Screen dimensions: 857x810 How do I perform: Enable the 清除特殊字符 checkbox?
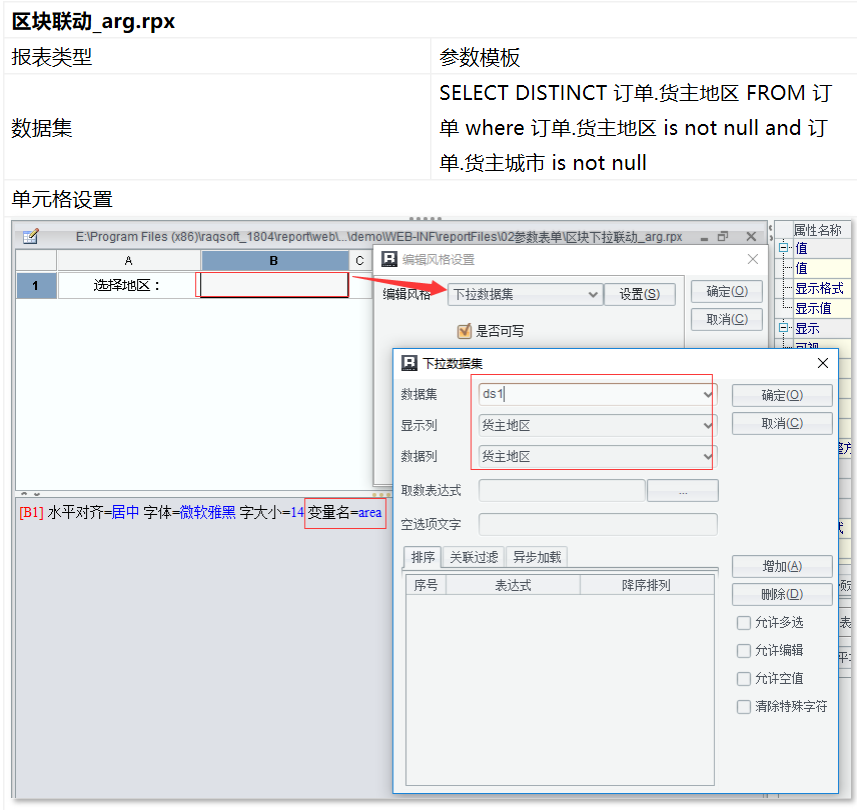click(x=743, y=707)
